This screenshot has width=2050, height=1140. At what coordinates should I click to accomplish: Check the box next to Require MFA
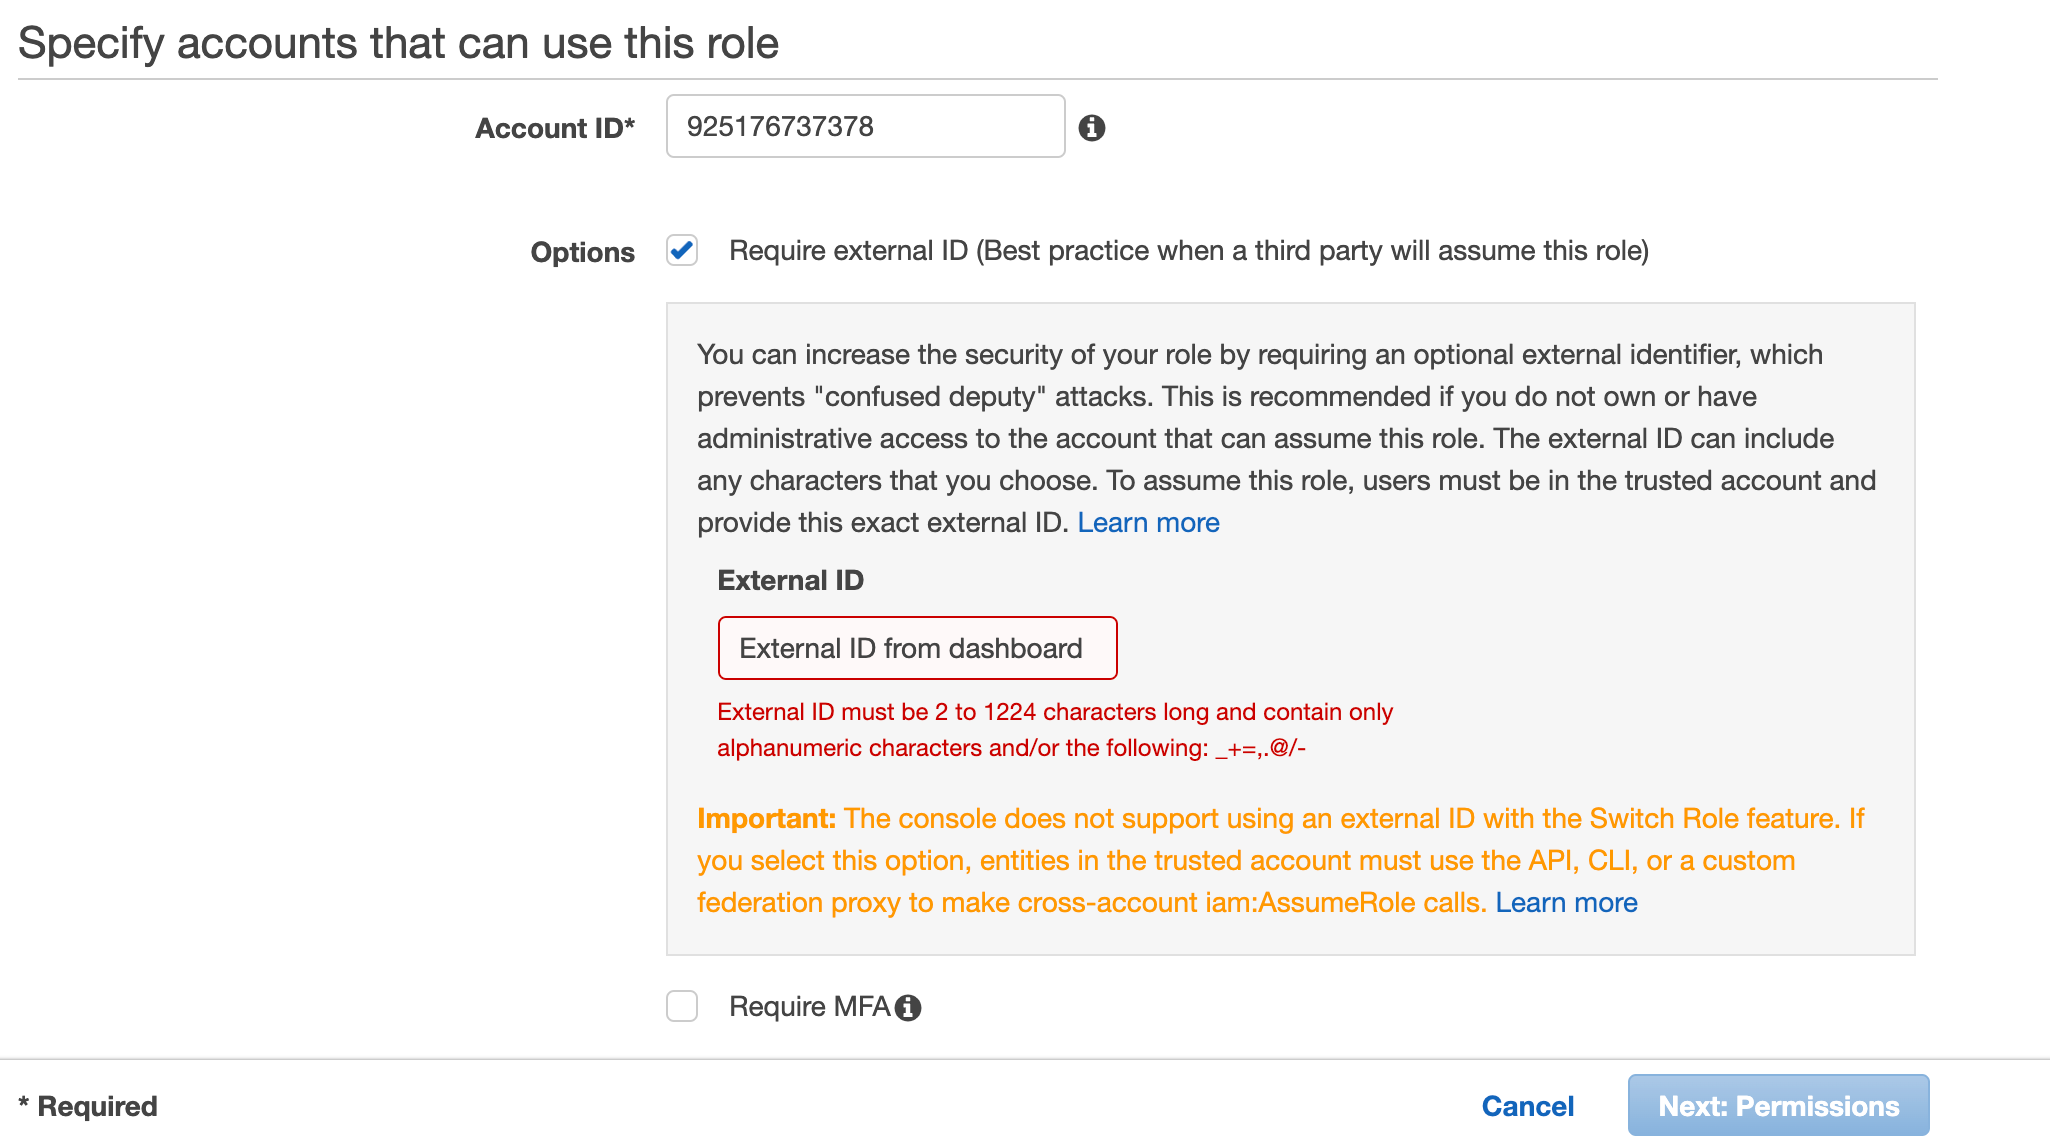(x=681, y=1007)
